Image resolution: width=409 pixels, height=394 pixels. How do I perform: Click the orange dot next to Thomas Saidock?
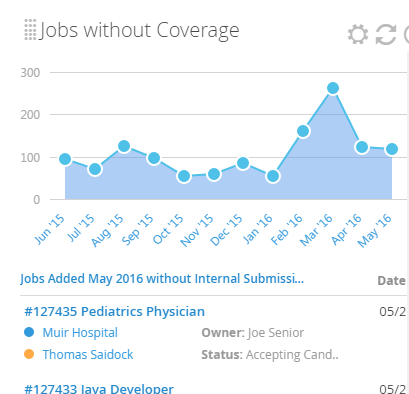pos(29,354)
